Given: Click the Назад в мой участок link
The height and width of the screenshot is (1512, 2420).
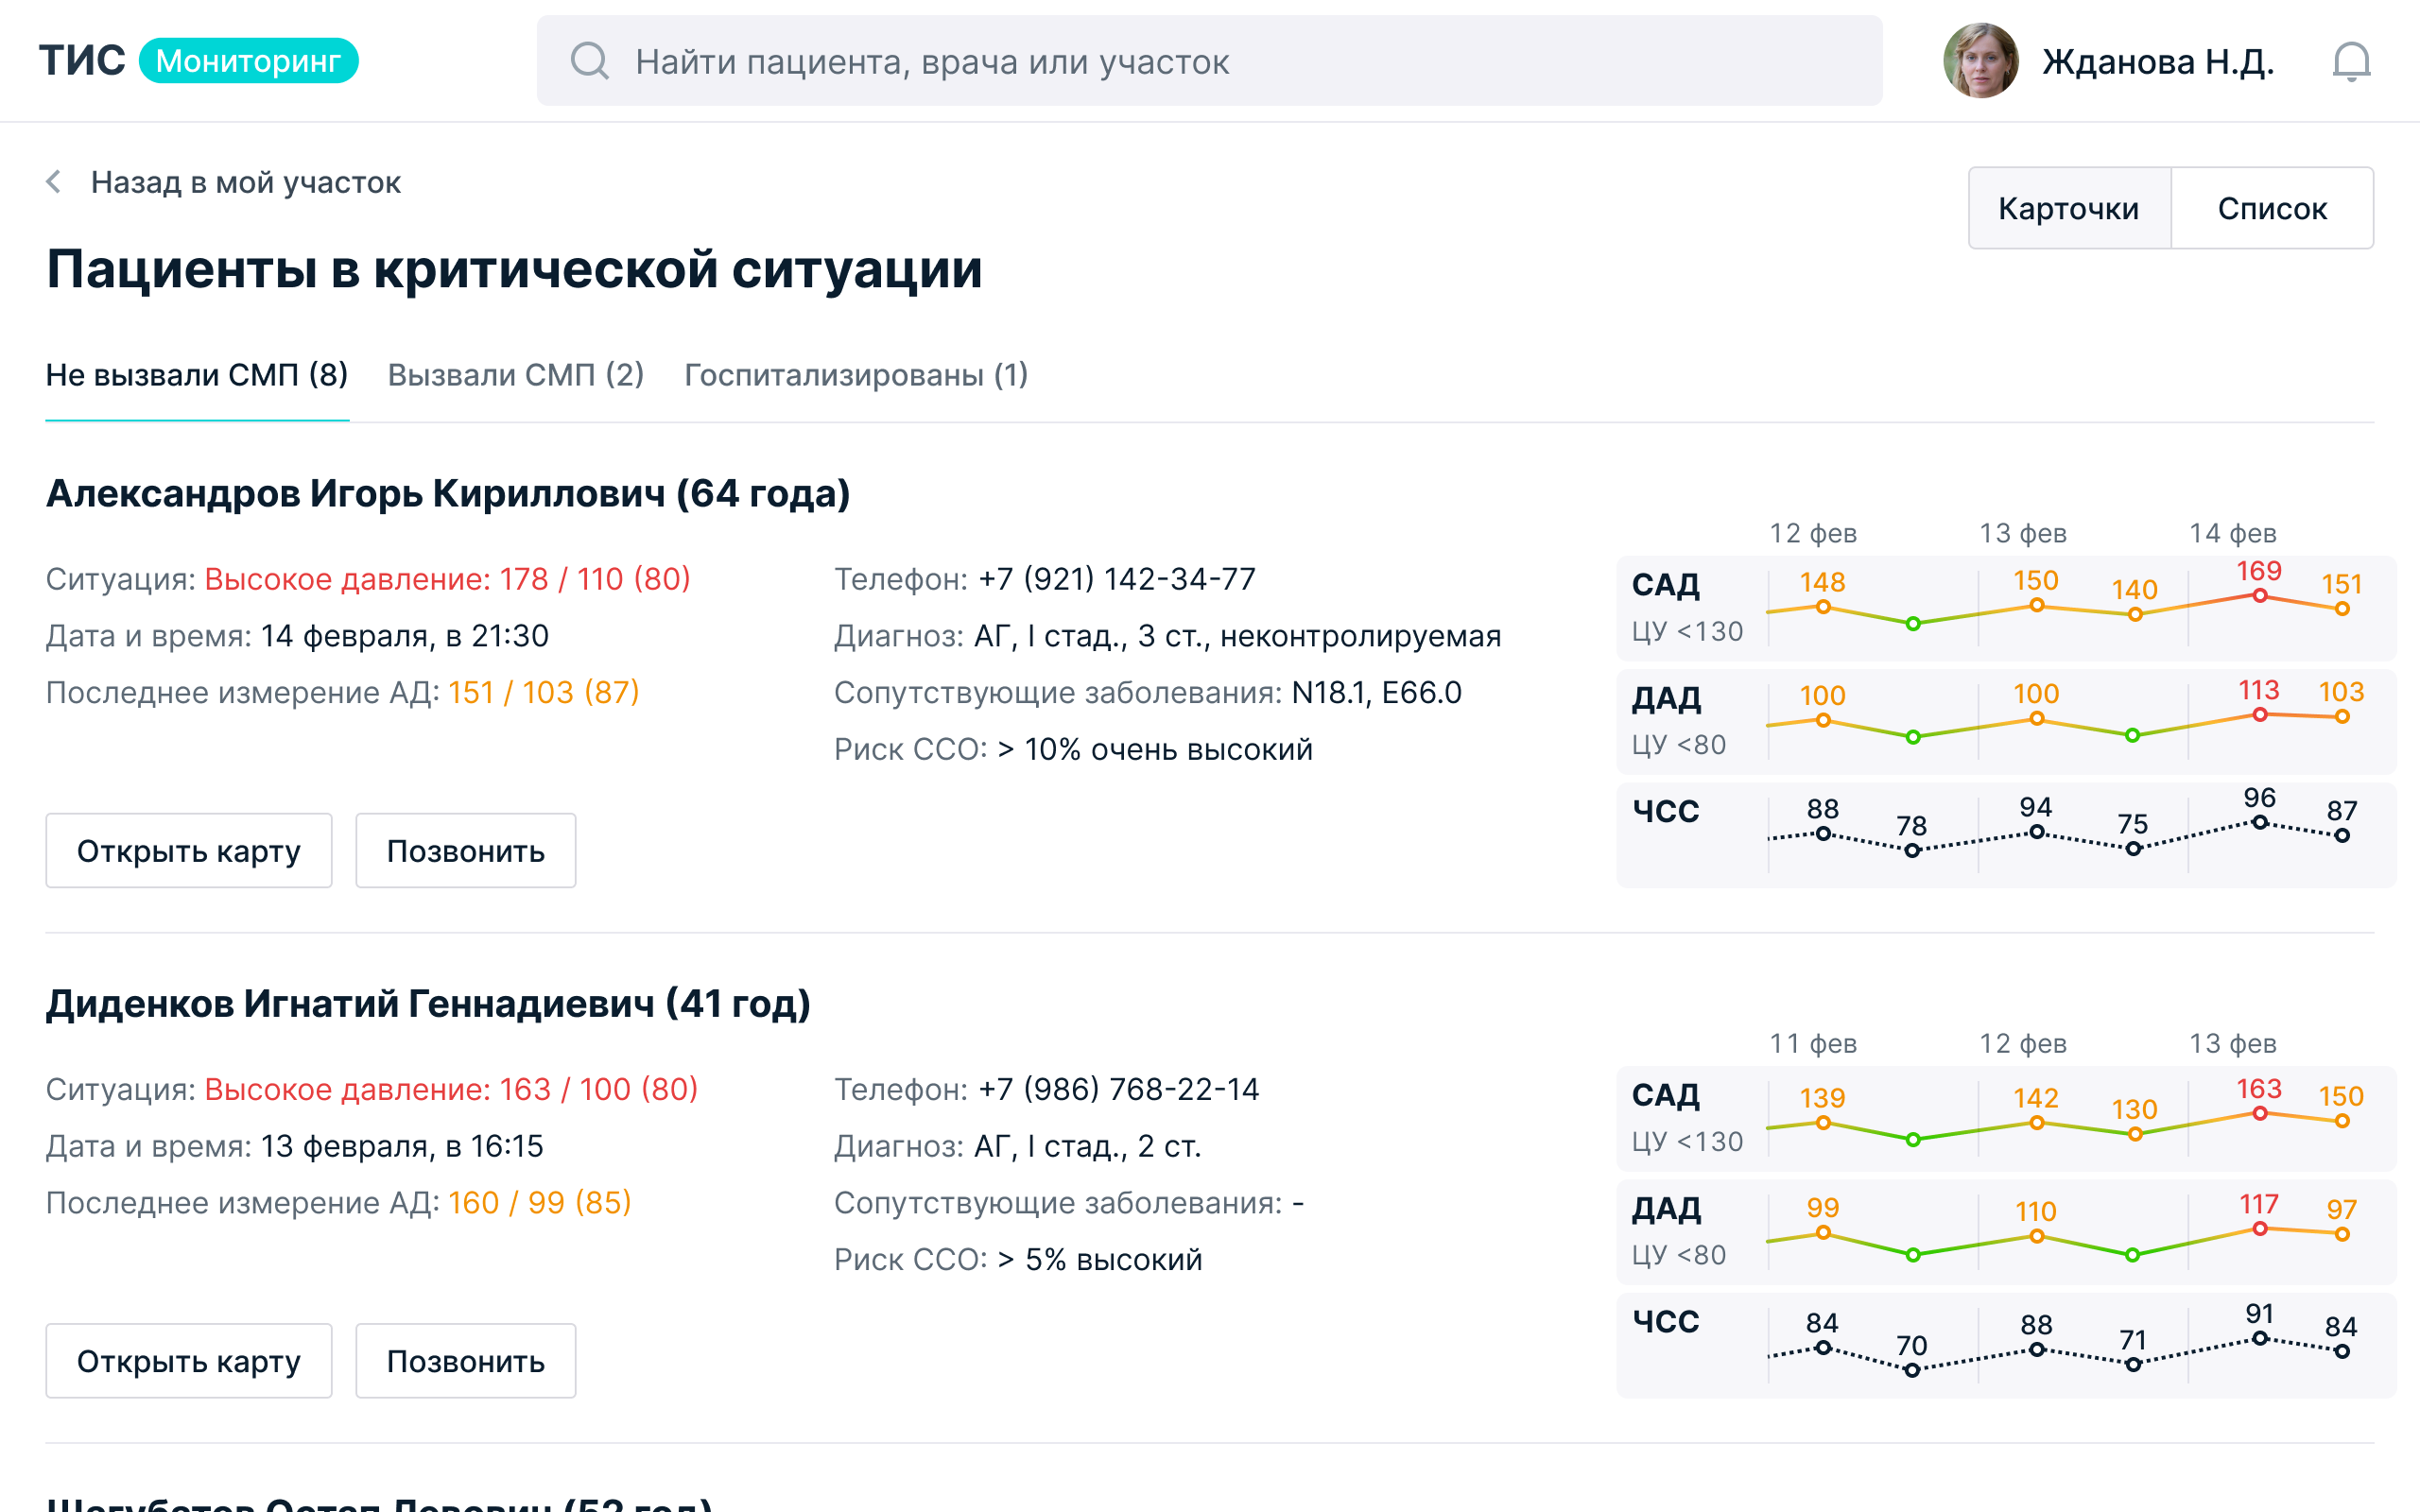Looking at the screenshot, I should click(x=245, y=182).
